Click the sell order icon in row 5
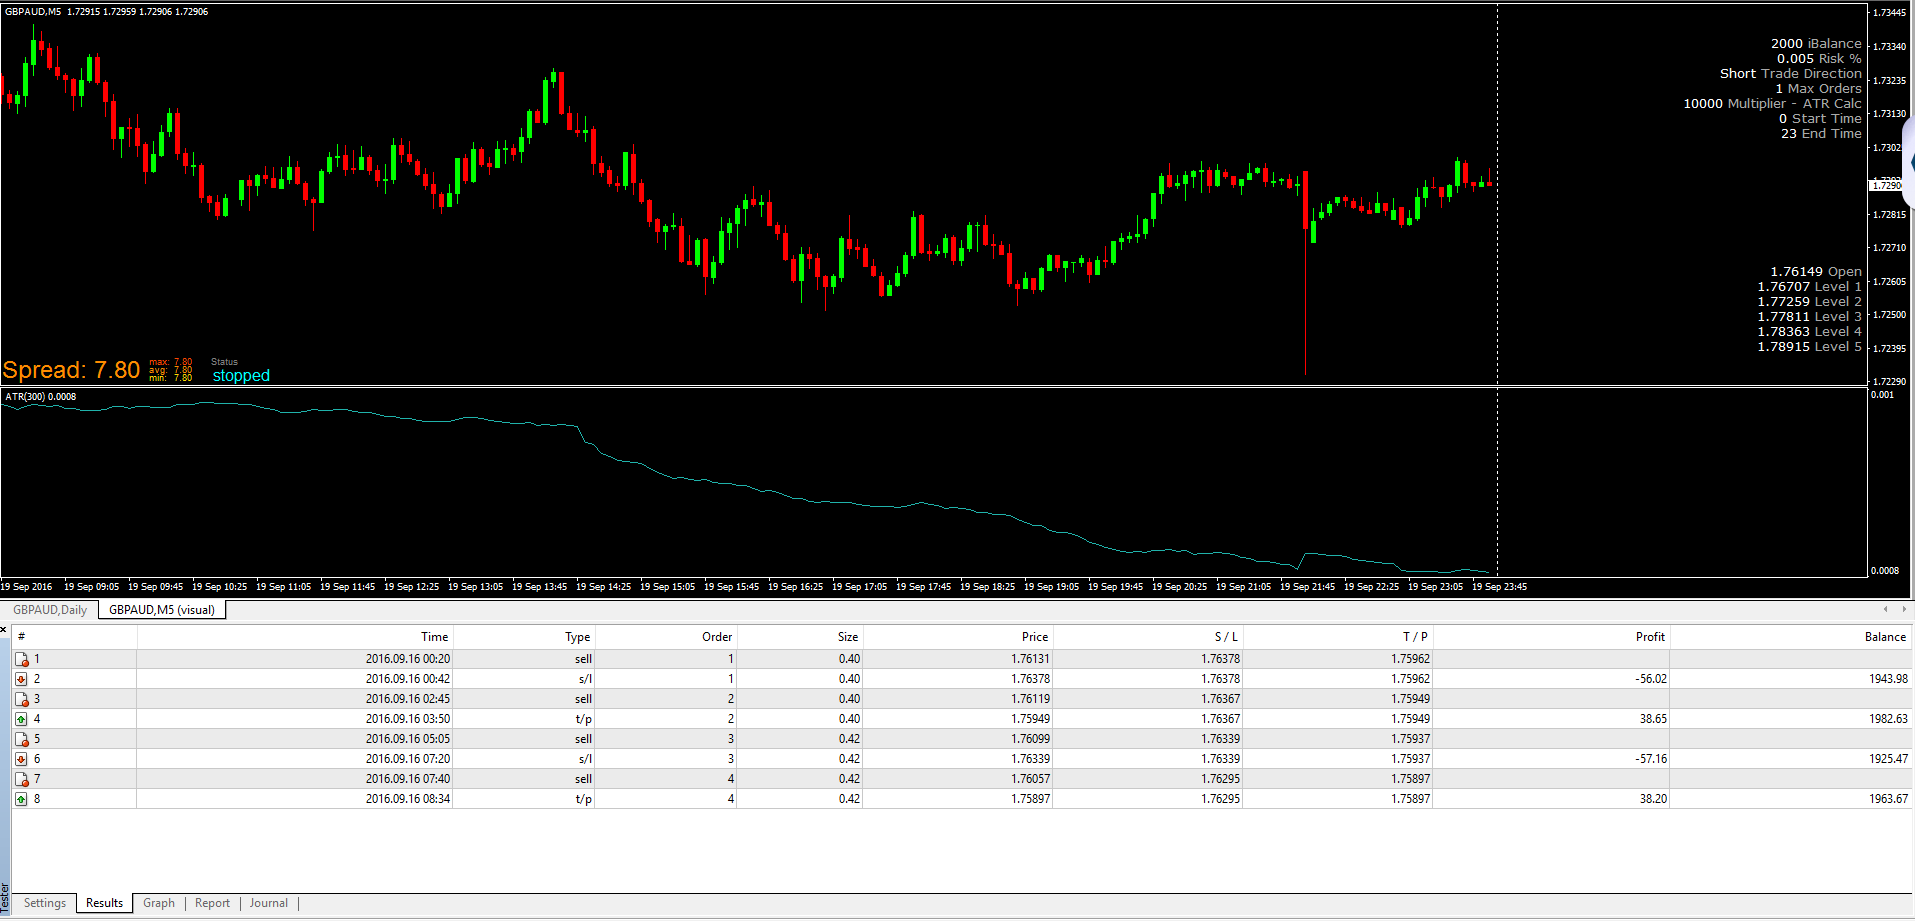This screenshot has width=1915, height=921. tap(21, 739)
